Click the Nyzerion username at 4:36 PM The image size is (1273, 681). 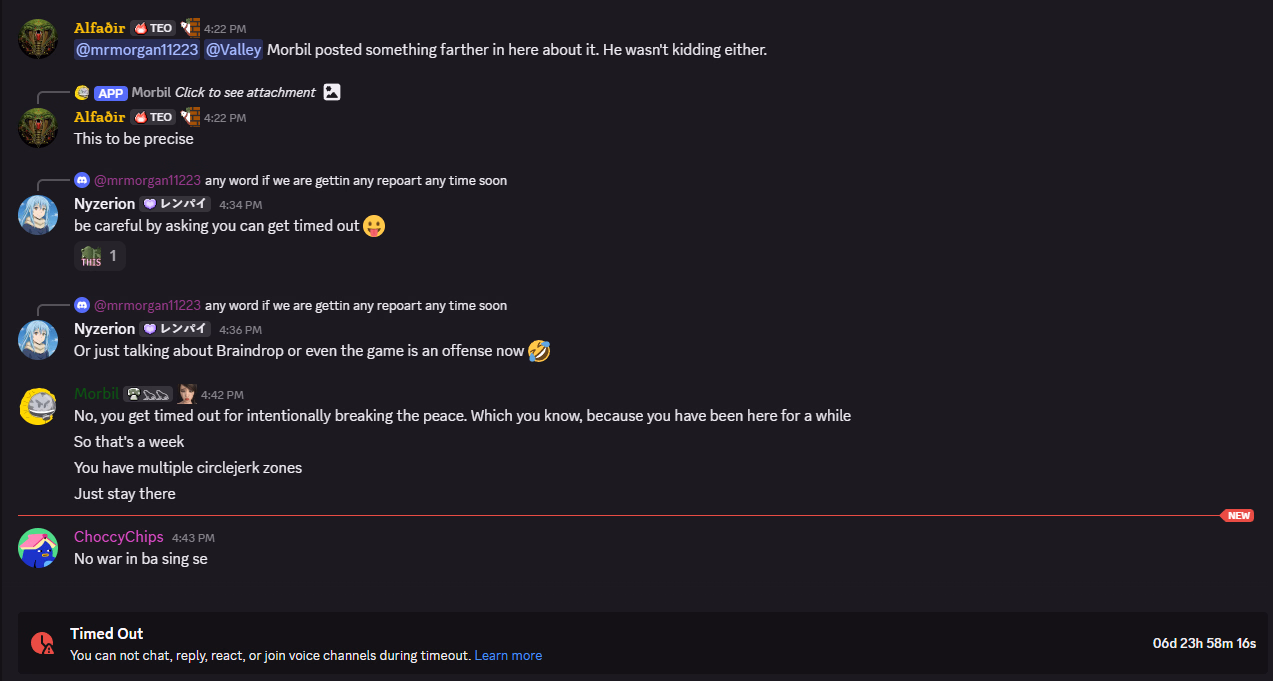104,329
